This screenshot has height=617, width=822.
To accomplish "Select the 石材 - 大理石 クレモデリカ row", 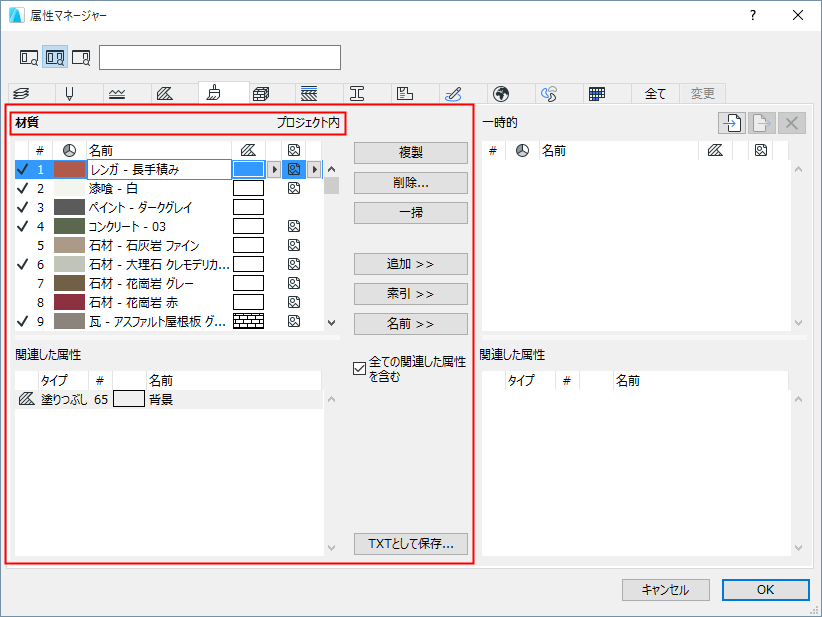I will pyautogui.click(x=169, y=264).
